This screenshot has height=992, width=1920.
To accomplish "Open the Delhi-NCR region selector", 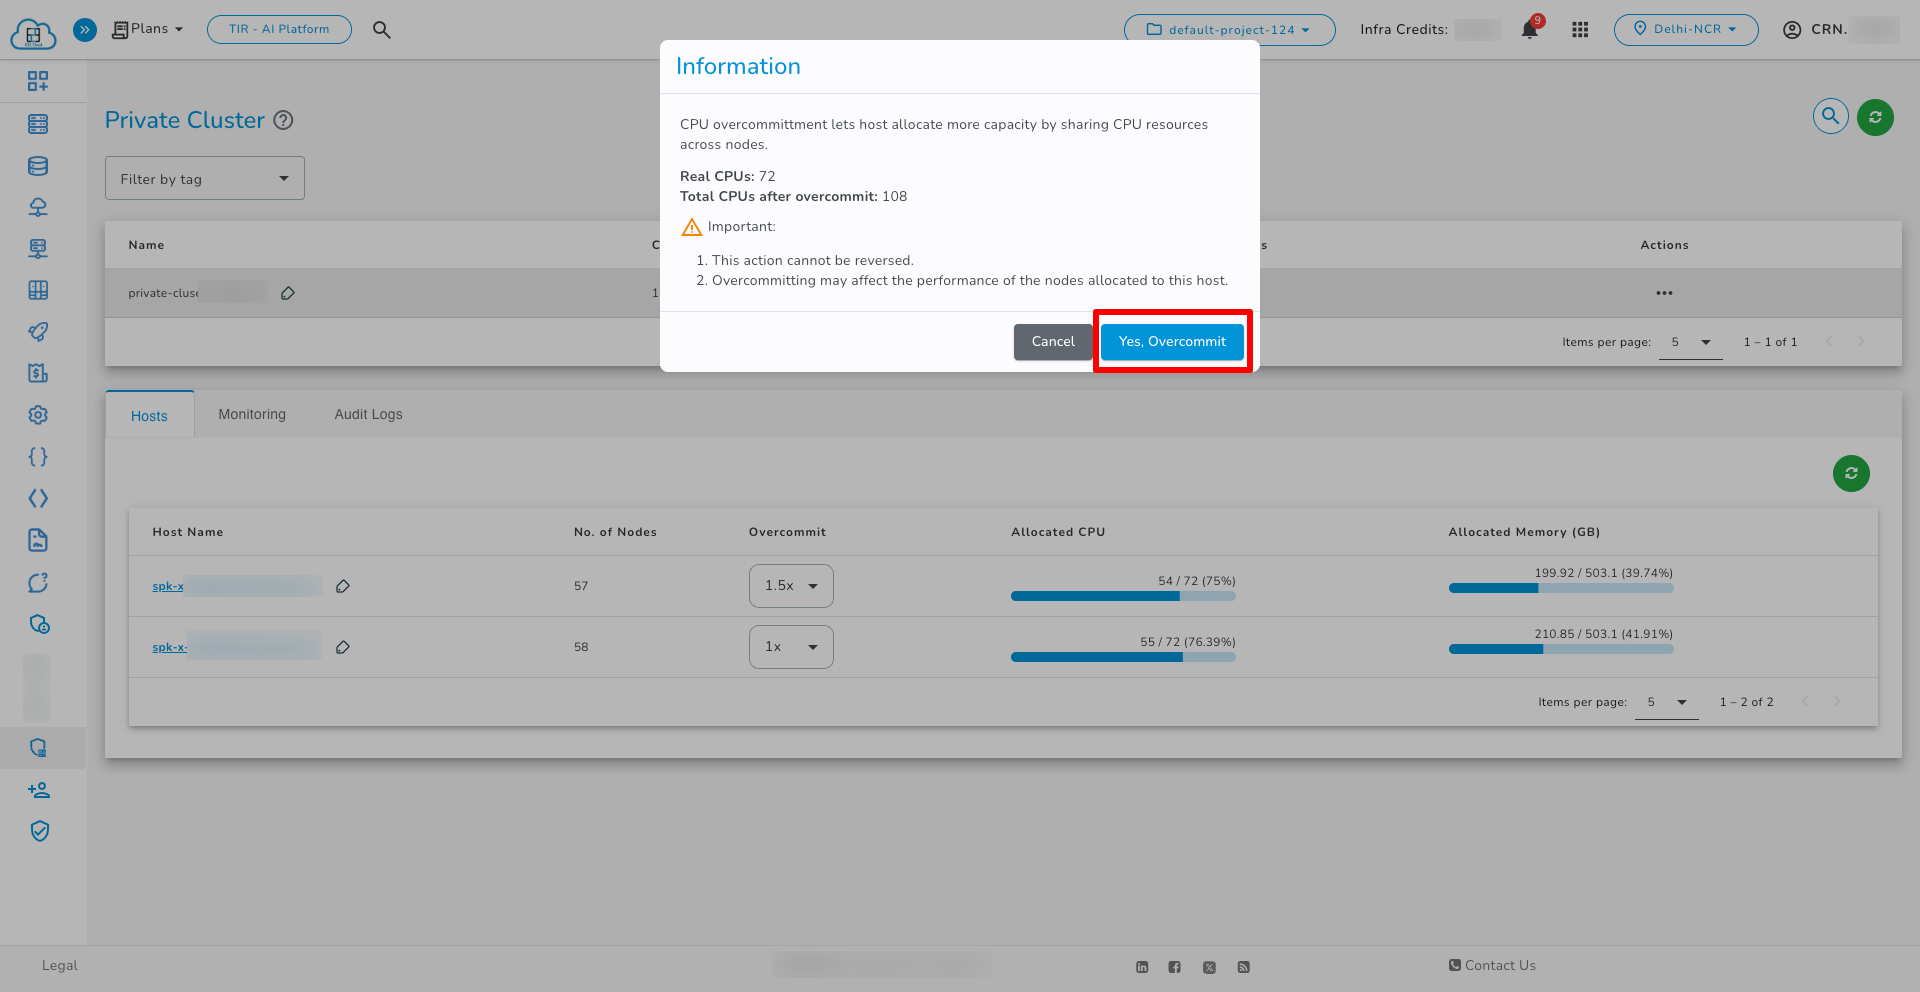I will tap(1686, 30).
